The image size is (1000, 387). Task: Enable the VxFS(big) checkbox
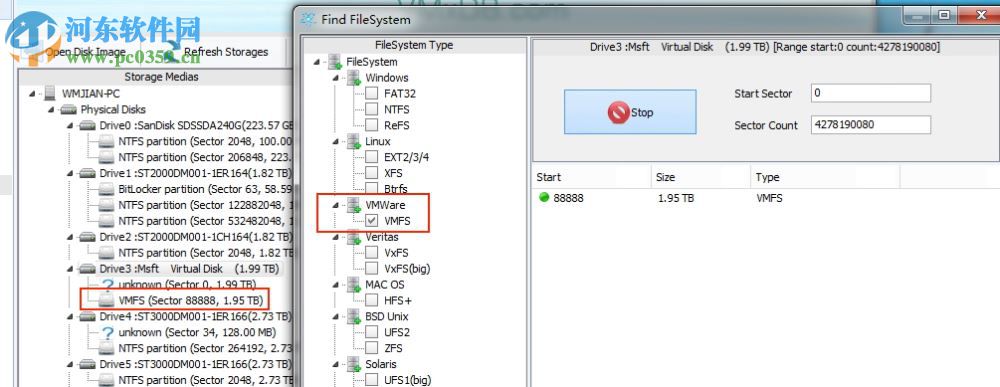pos(371,268)
